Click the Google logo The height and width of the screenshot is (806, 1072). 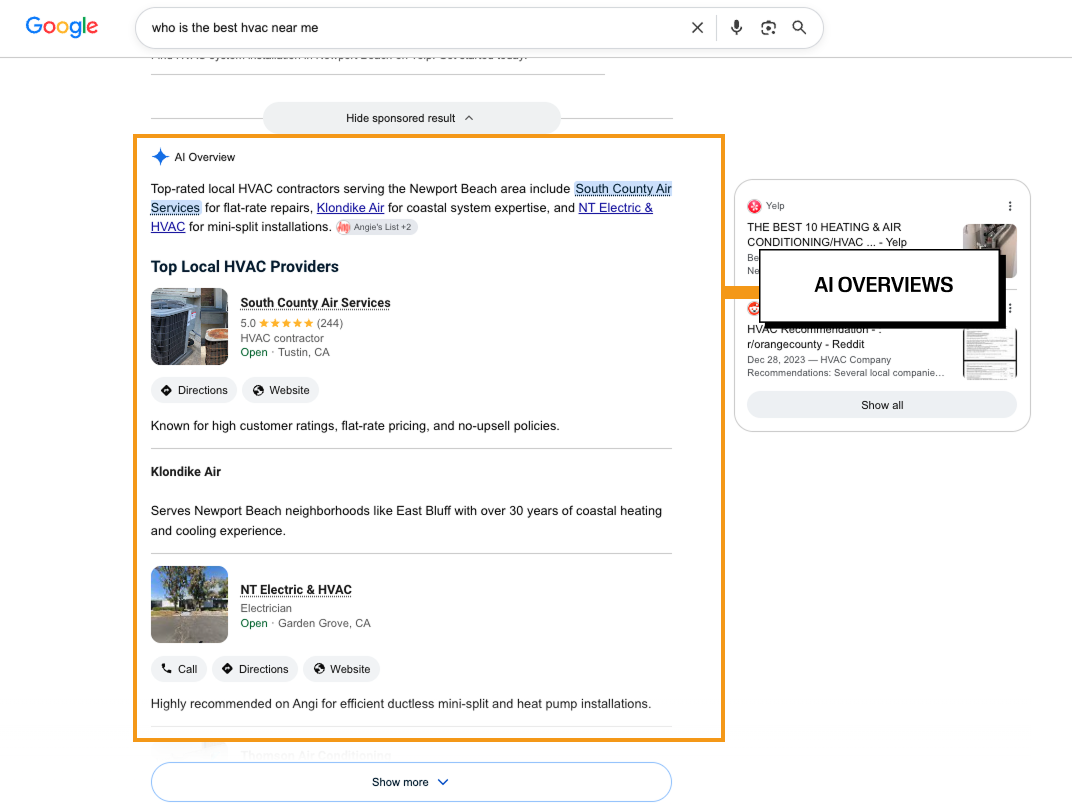62,27
